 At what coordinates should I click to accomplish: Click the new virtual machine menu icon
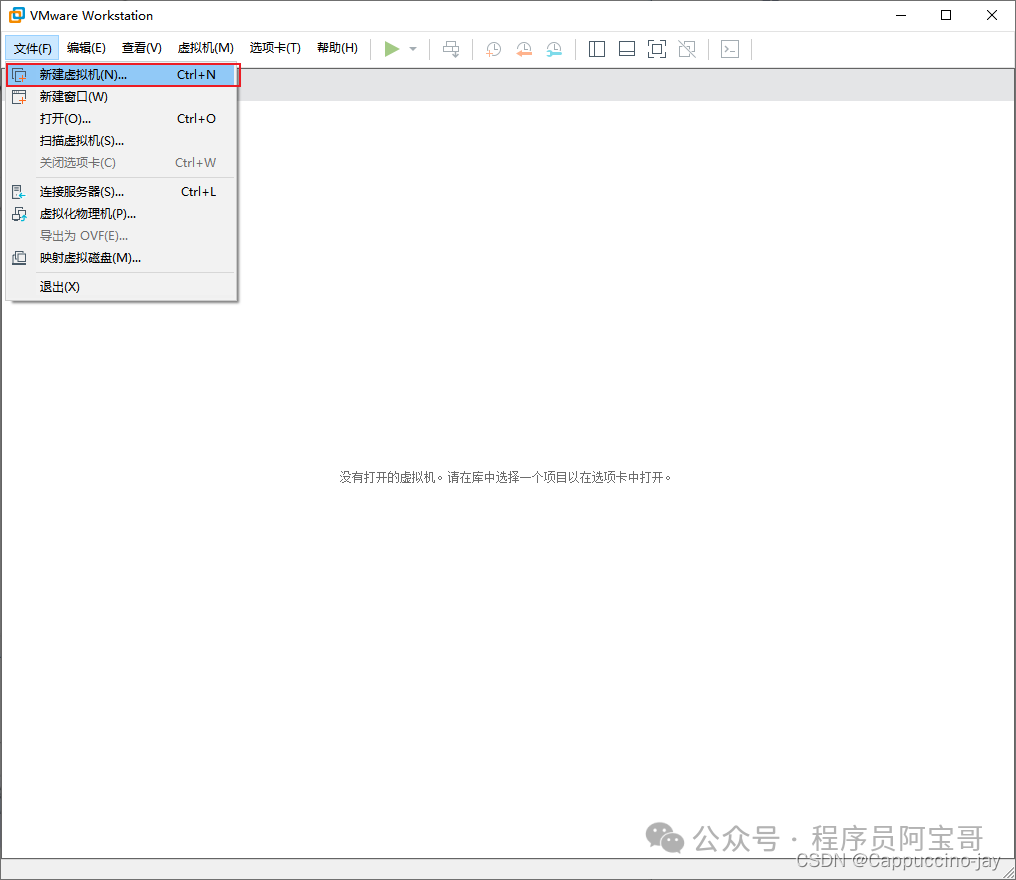(19, 75)
